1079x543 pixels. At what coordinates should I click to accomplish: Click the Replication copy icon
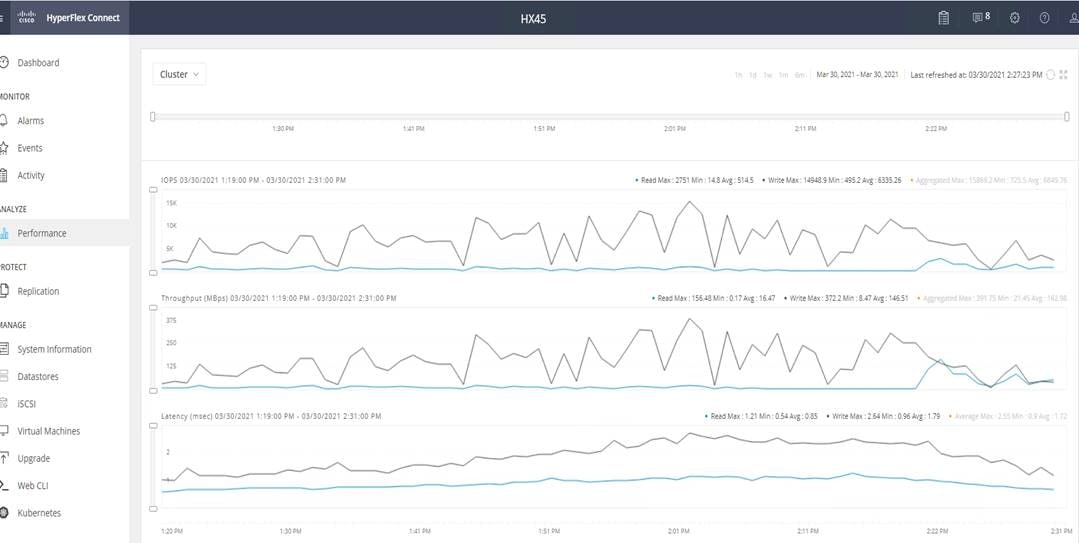pyautogui.click(x=3, y=291)
